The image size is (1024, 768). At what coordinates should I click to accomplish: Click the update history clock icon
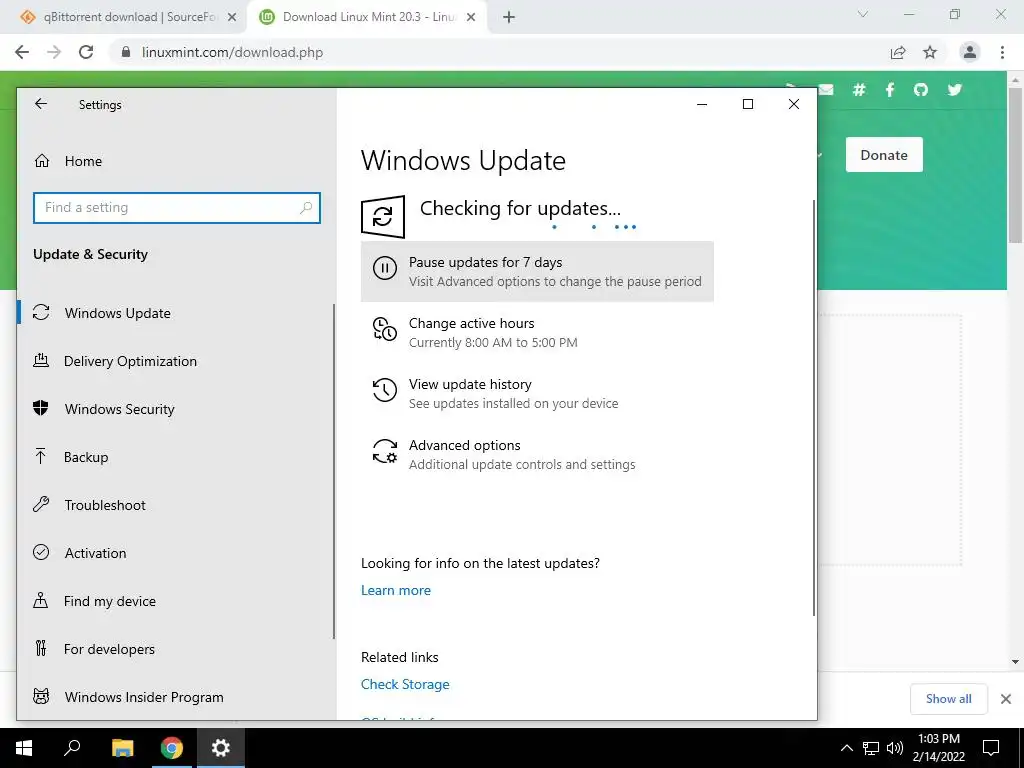tap(385, 390)
